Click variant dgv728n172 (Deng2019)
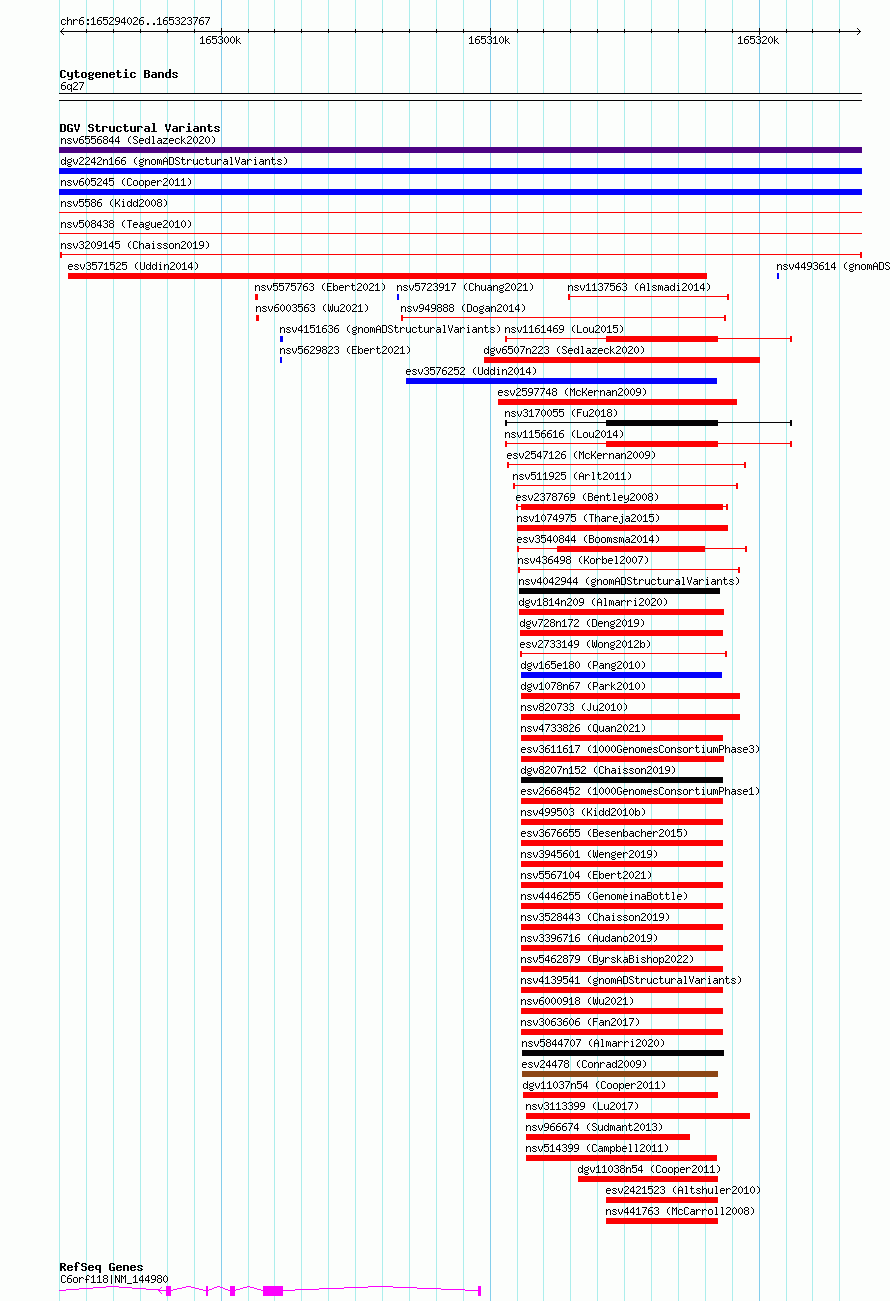890x1301 pixels. coord(582,623)
